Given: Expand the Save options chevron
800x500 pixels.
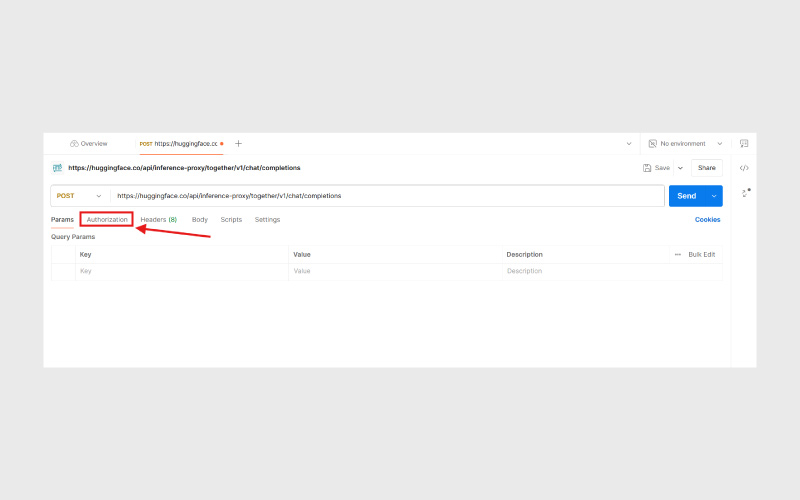Looking at the screenshot, I should pos(680,168).
